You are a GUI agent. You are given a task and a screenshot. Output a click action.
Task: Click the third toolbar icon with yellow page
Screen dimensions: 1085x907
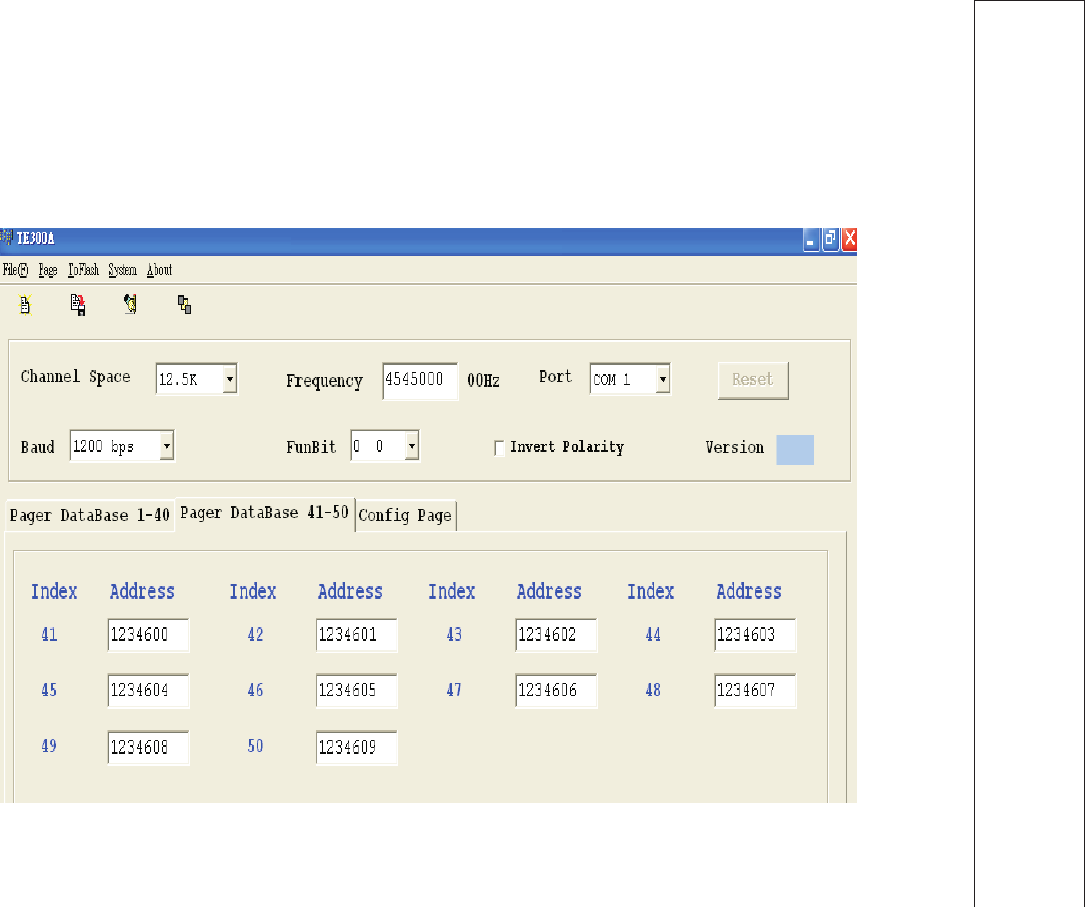click(130, 304)
